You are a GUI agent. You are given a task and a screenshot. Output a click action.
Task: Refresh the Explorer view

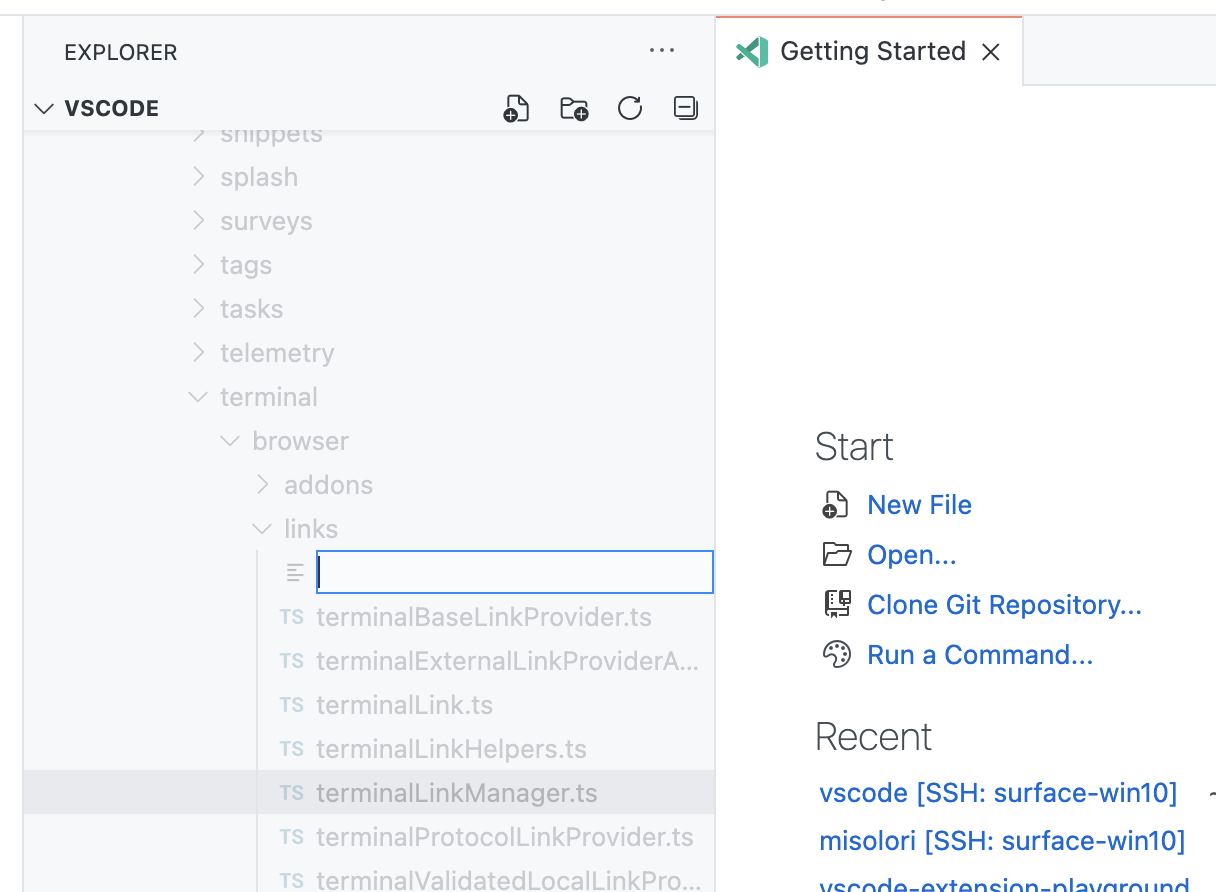[x=629, y=108]
